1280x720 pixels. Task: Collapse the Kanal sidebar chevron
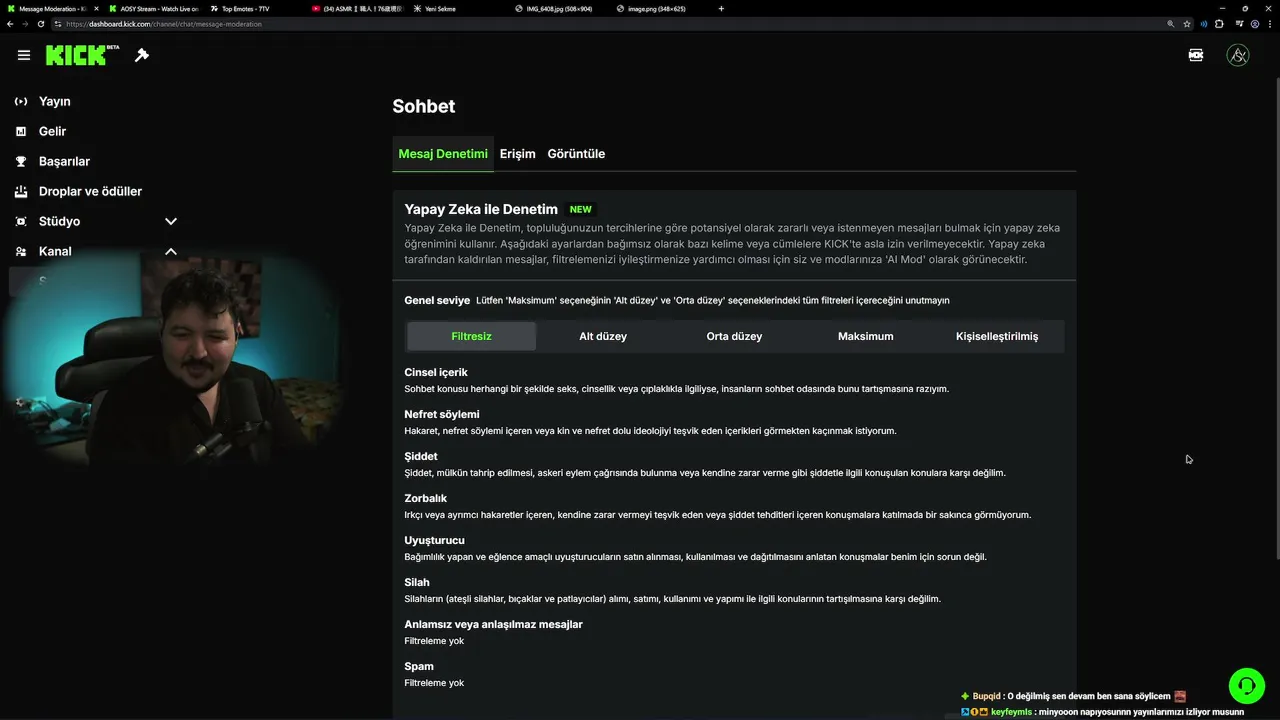click(171, 251)
